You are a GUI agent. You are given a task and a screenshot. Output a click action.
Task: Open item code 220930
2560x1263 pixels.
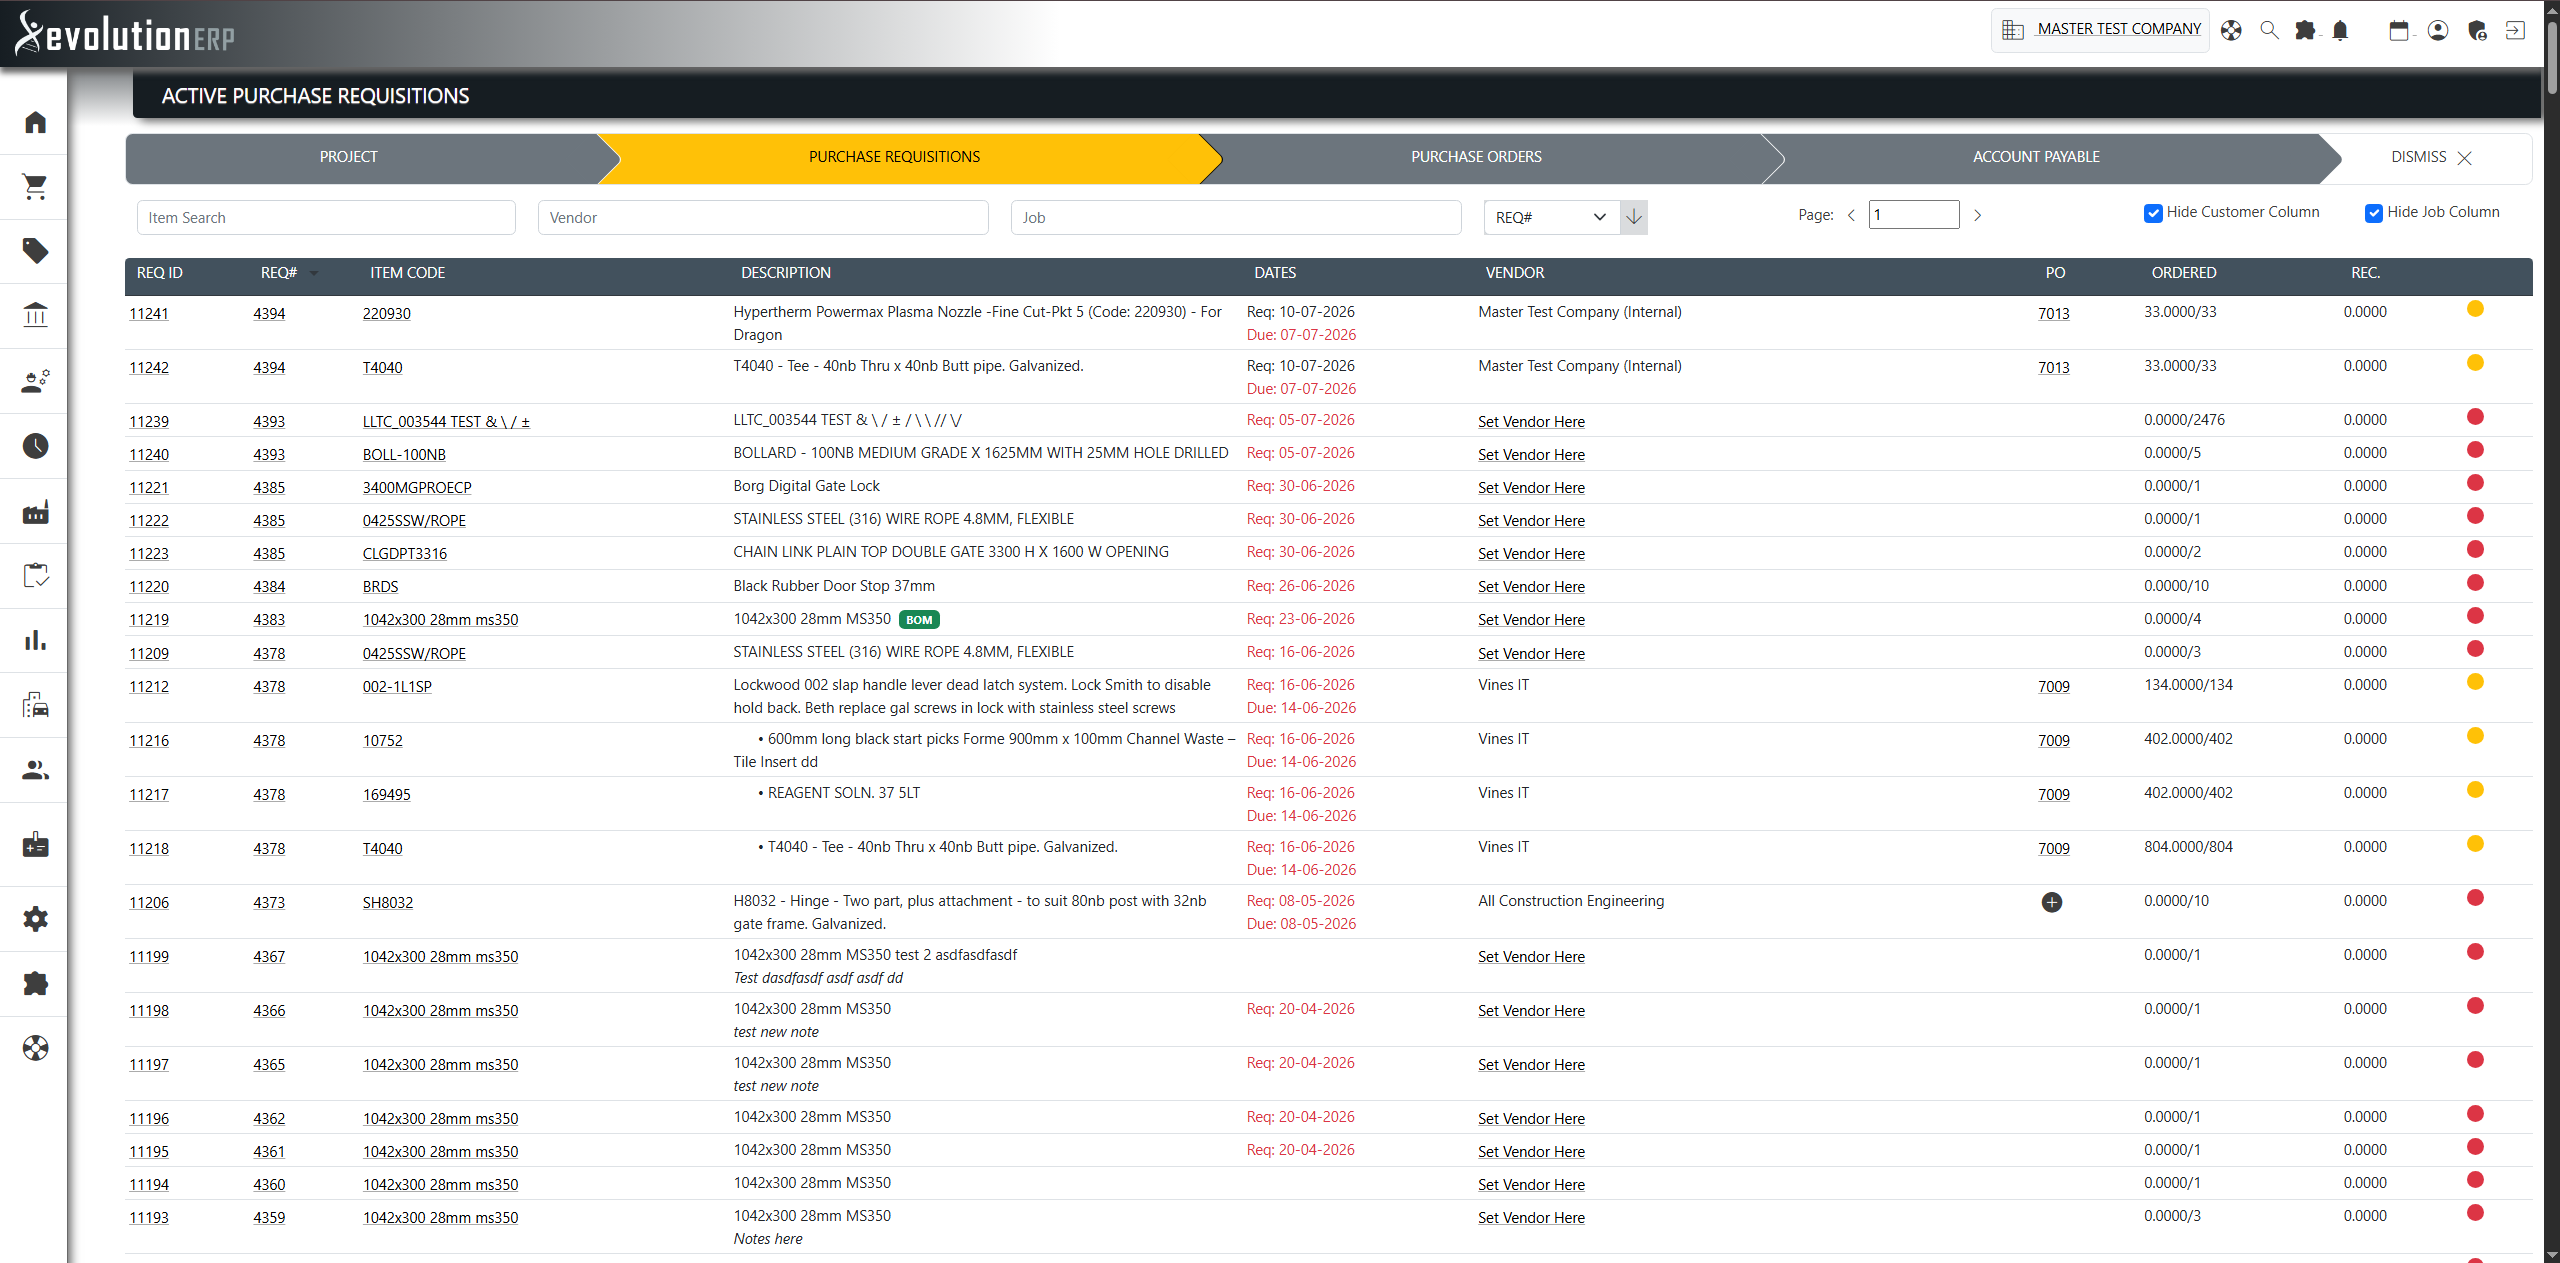[386, 314]
